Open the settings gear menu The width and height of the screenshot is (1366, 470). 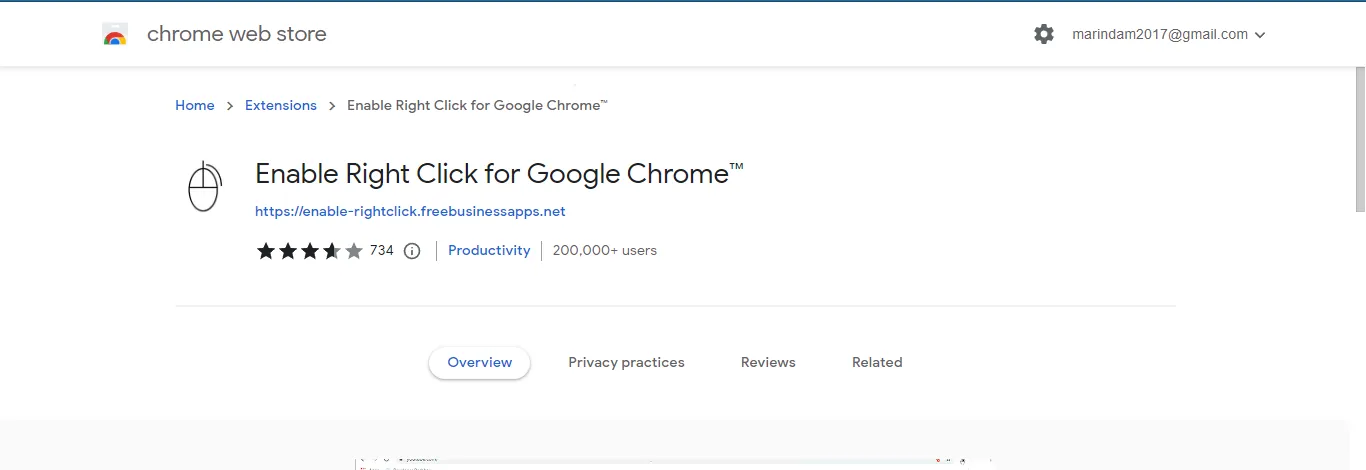pos(1044,34)
